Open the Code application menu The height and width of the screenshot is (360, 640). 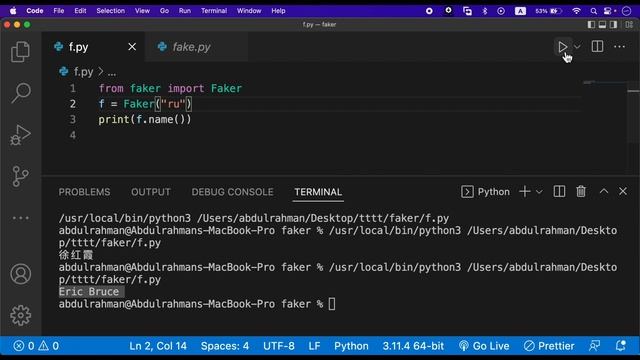pyautogui.click(x=35, y=11)
